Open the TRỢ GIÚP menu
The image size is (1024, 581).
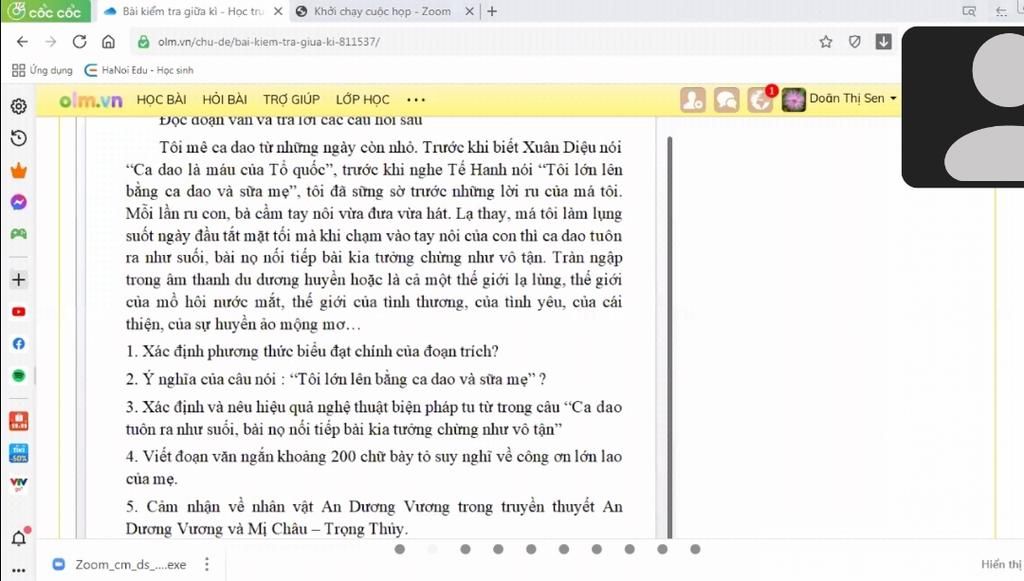coord(291,99)
